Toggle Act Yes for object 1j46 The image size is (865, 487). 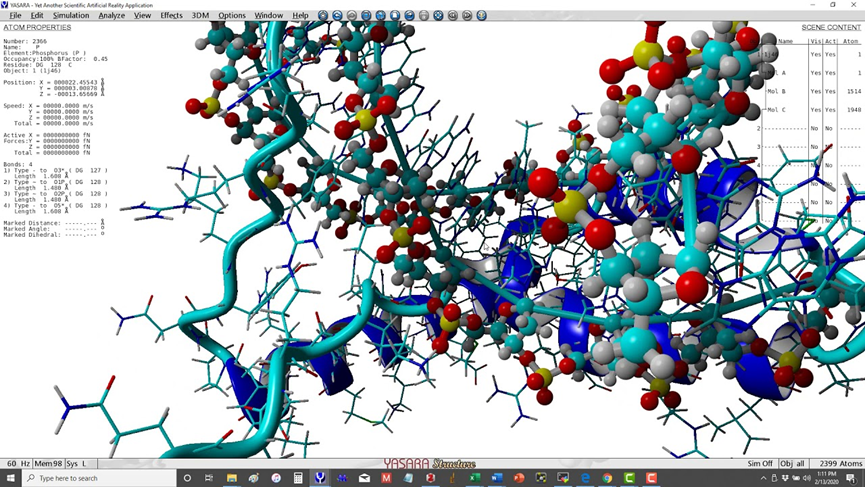click(x=830, y=54)
